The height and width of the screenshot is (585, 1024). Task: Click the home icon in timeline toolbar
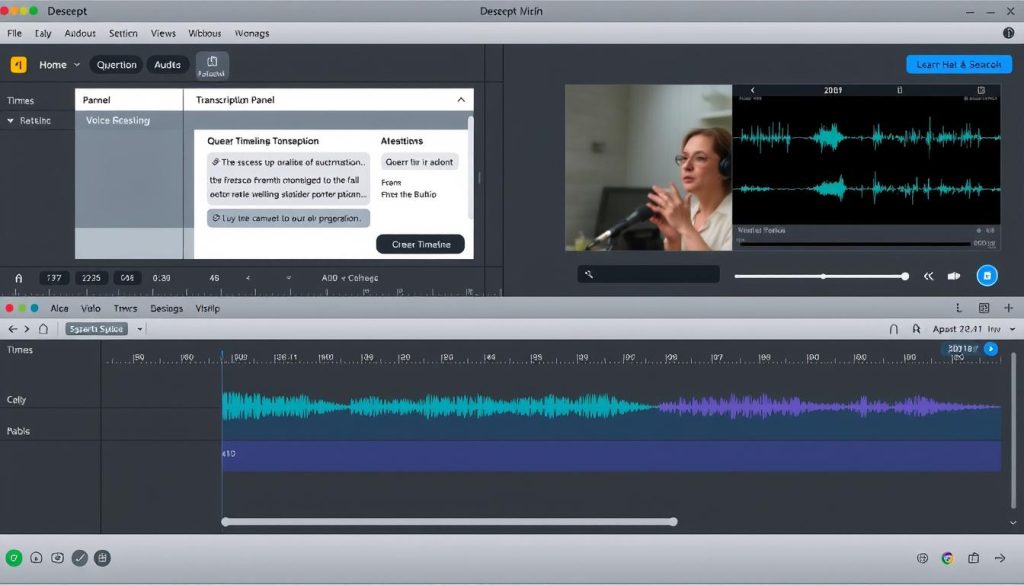click(x=43, y=328)
